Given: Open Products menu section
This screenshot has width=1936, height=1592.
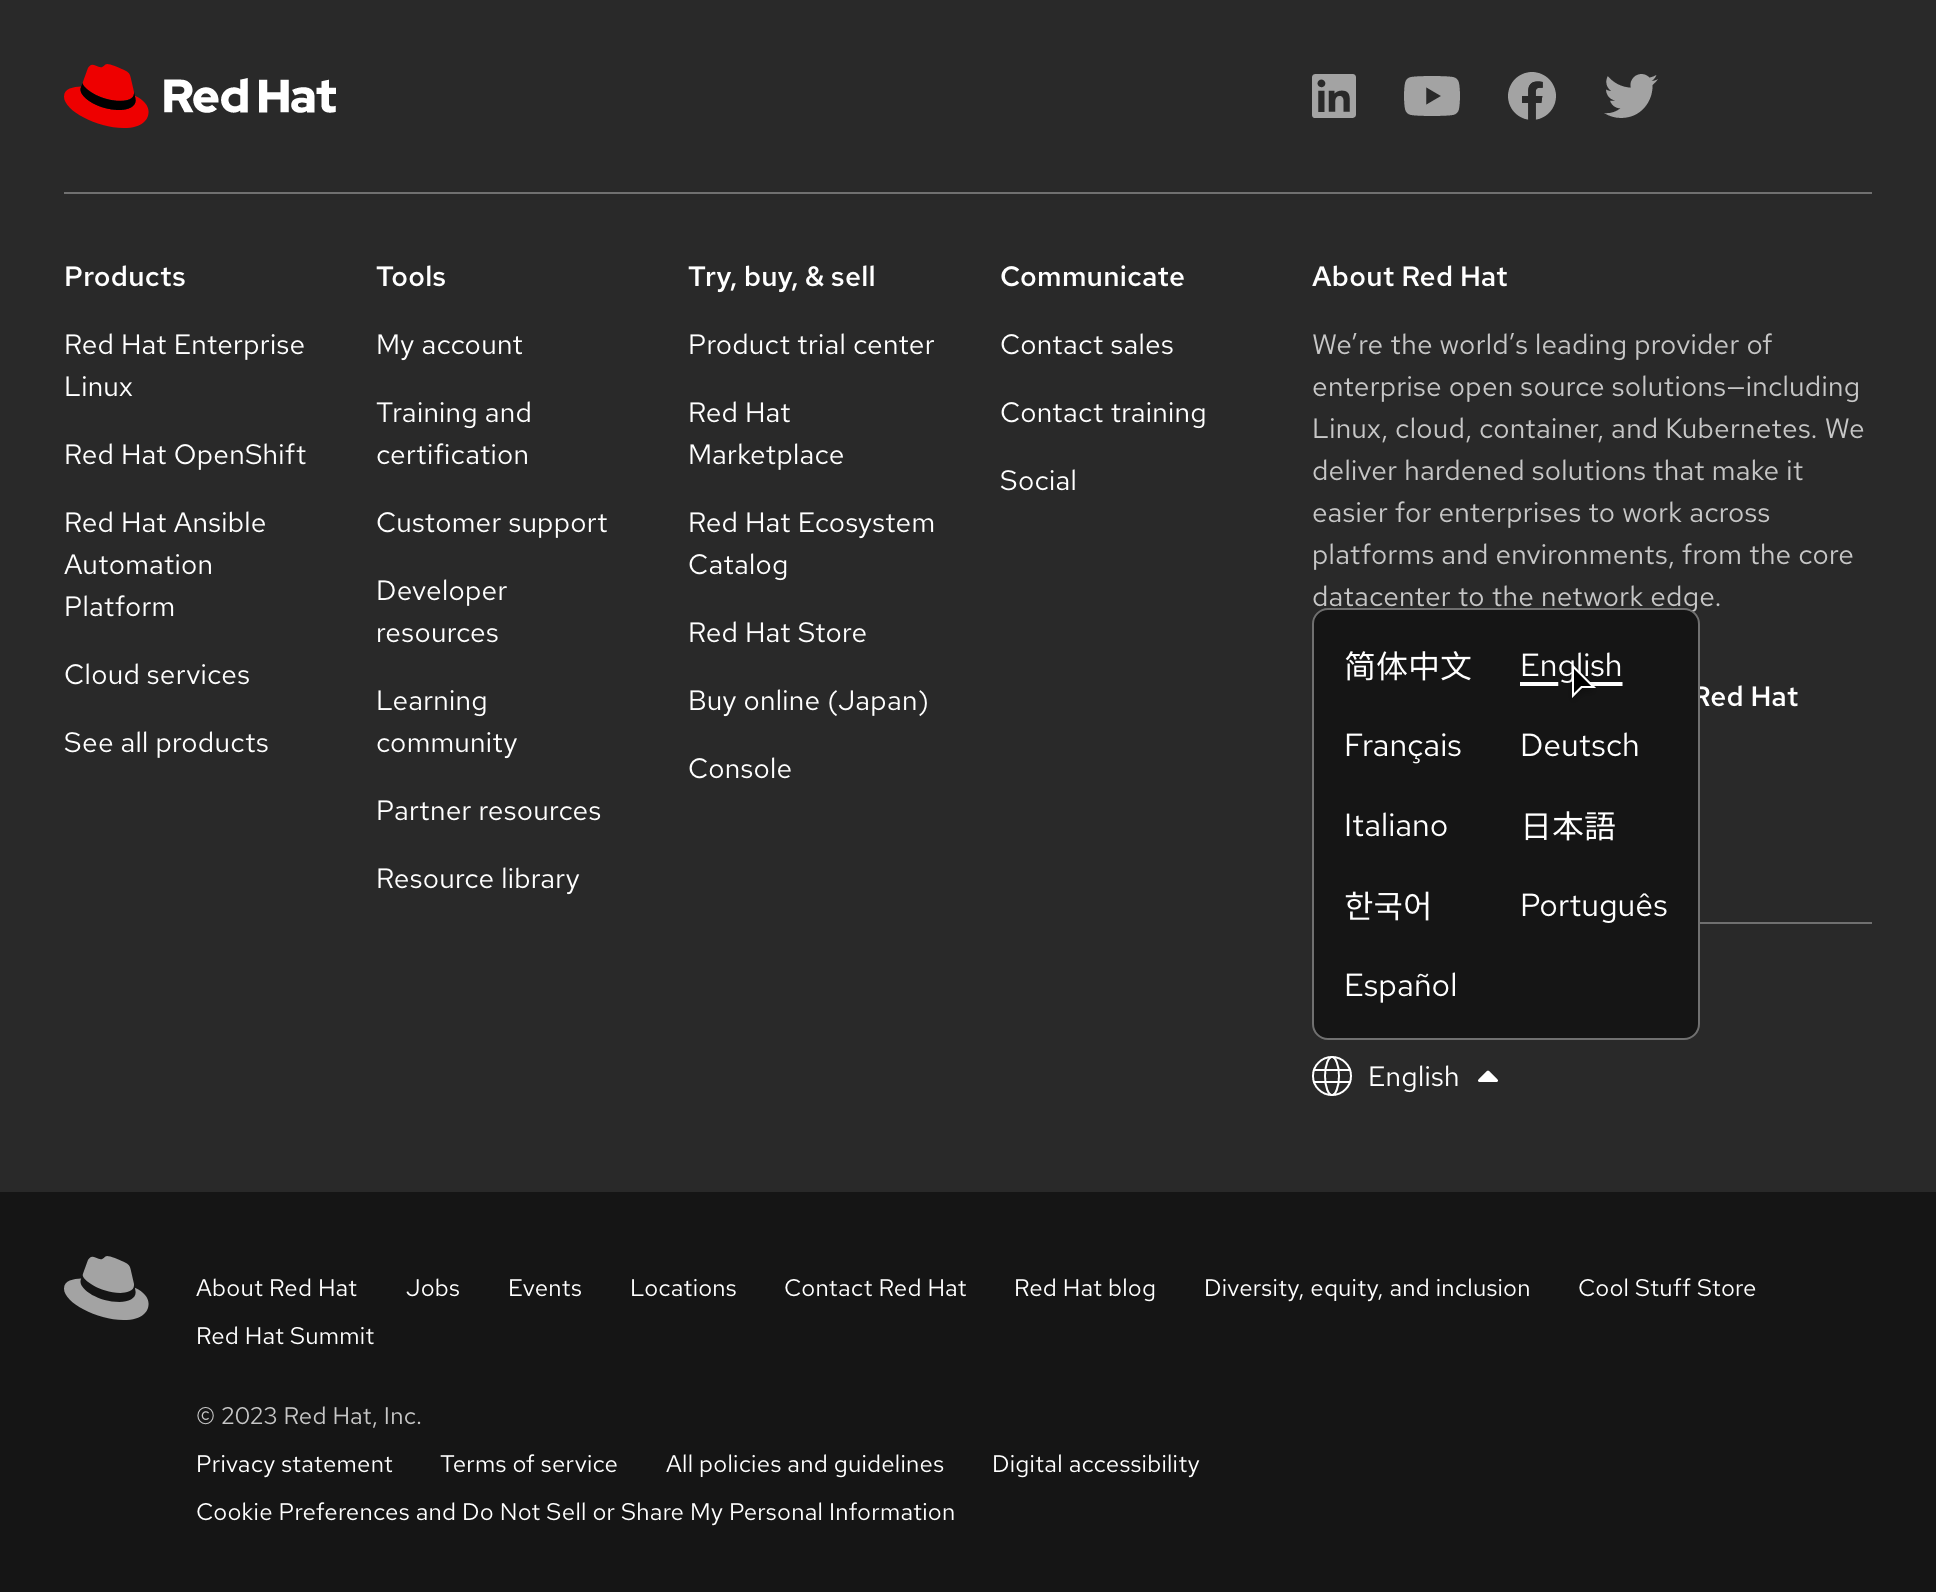Looking at the screenshot, I should pos(125,275).
